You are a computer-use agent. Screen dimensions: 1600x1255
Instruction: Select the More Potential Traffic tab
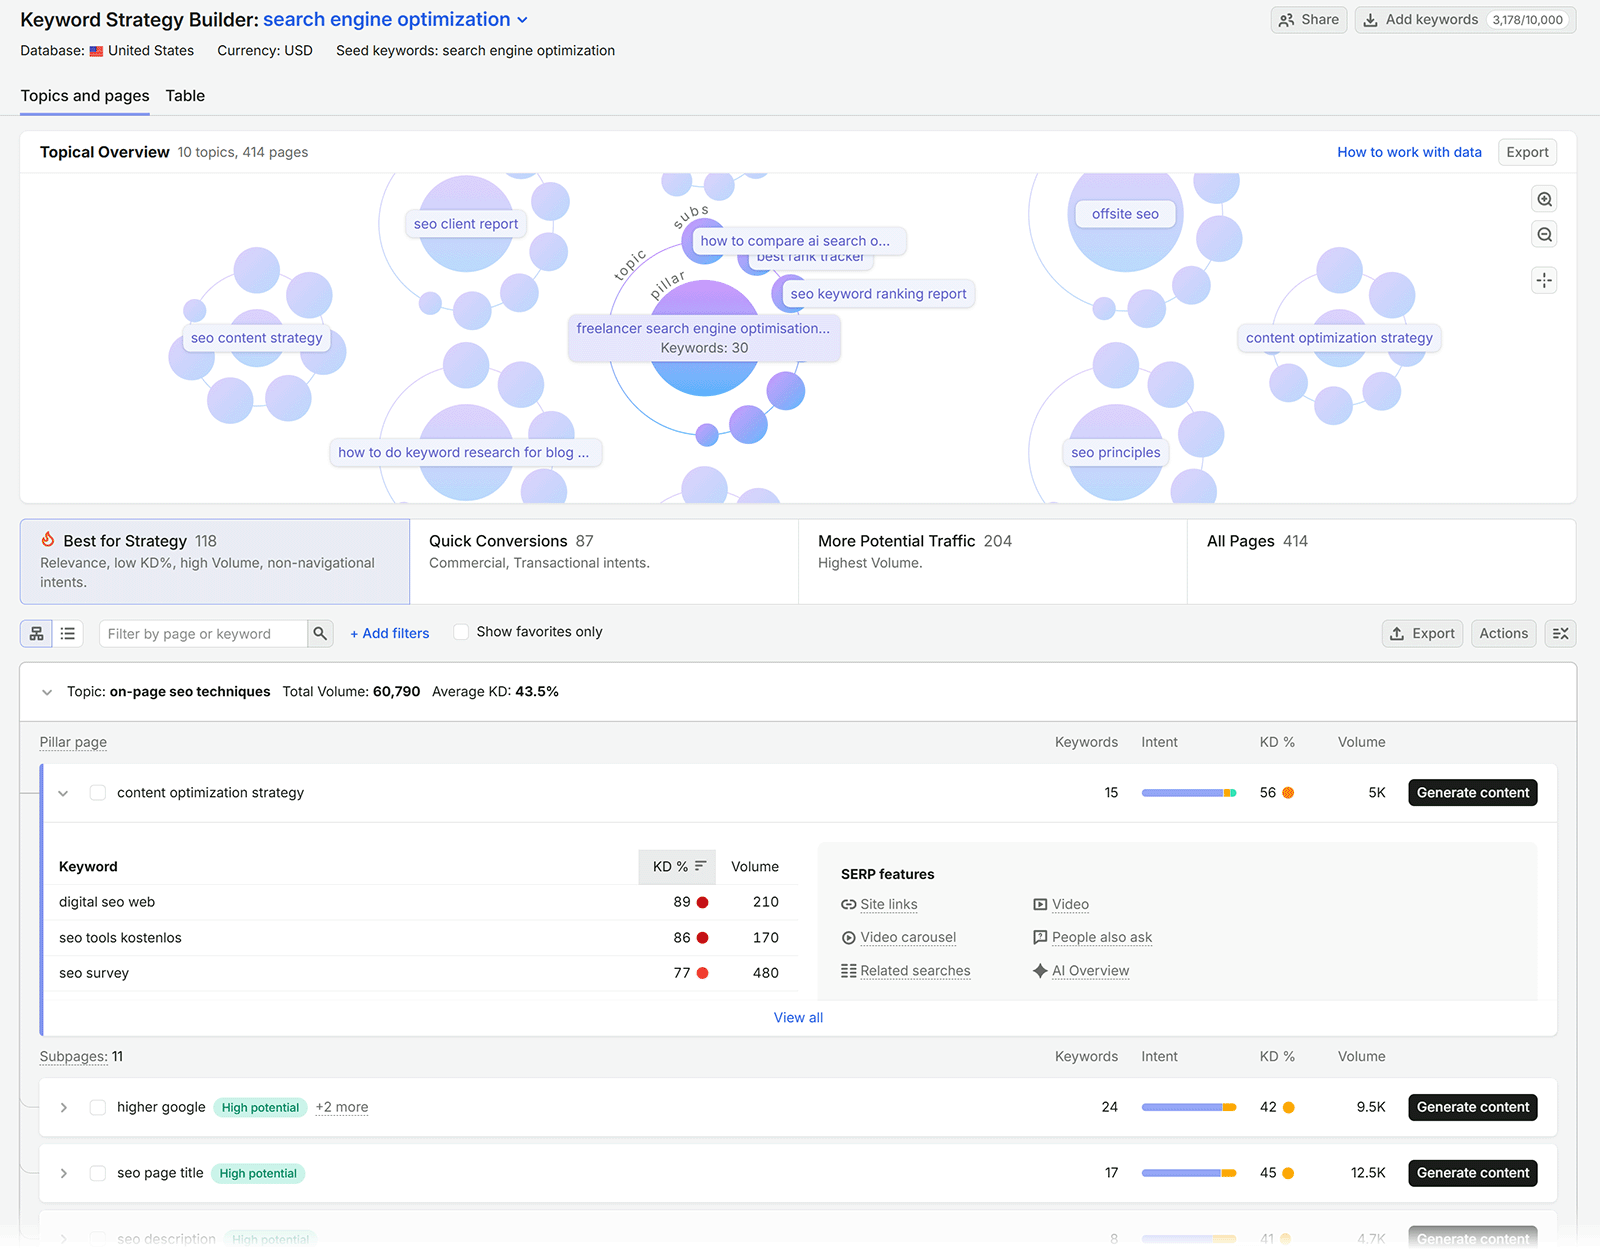pos(993,561)
